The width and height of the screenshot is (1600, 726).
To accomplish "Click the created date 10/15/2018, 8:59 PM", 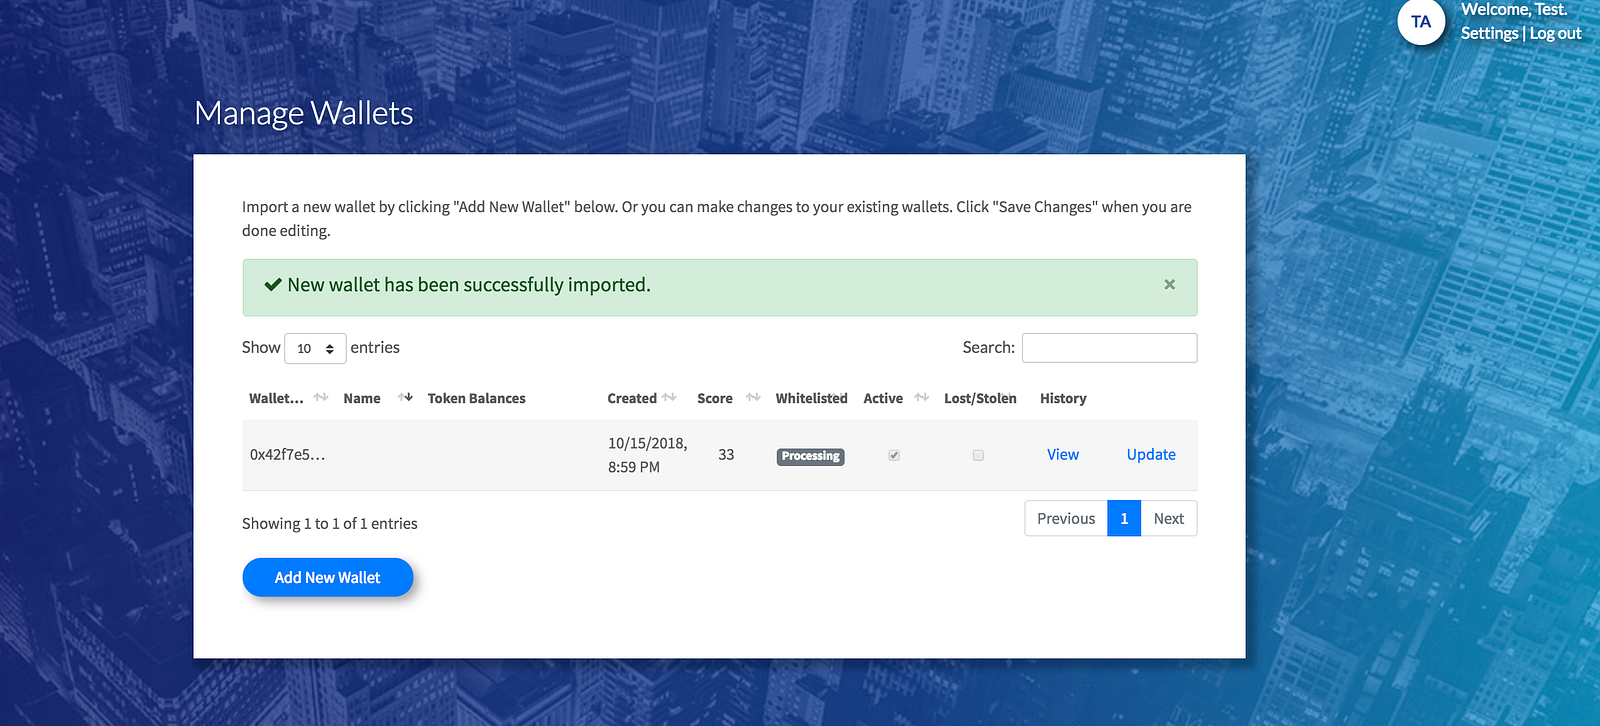I will point(648,455).
